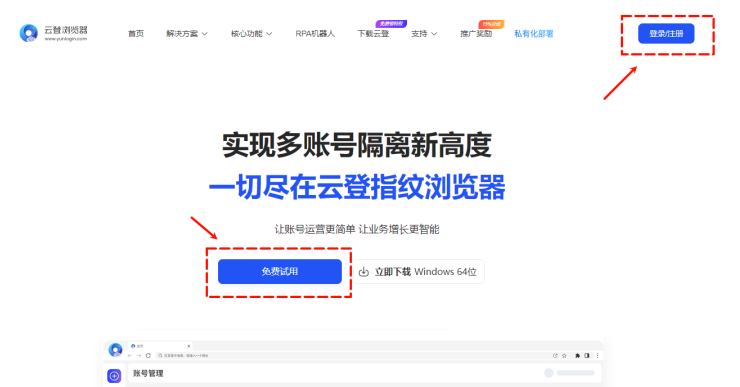Open the product preview image showing 账号管理
Screen dimensions: 740x387
pyautogui.click(x=353, y=363)
